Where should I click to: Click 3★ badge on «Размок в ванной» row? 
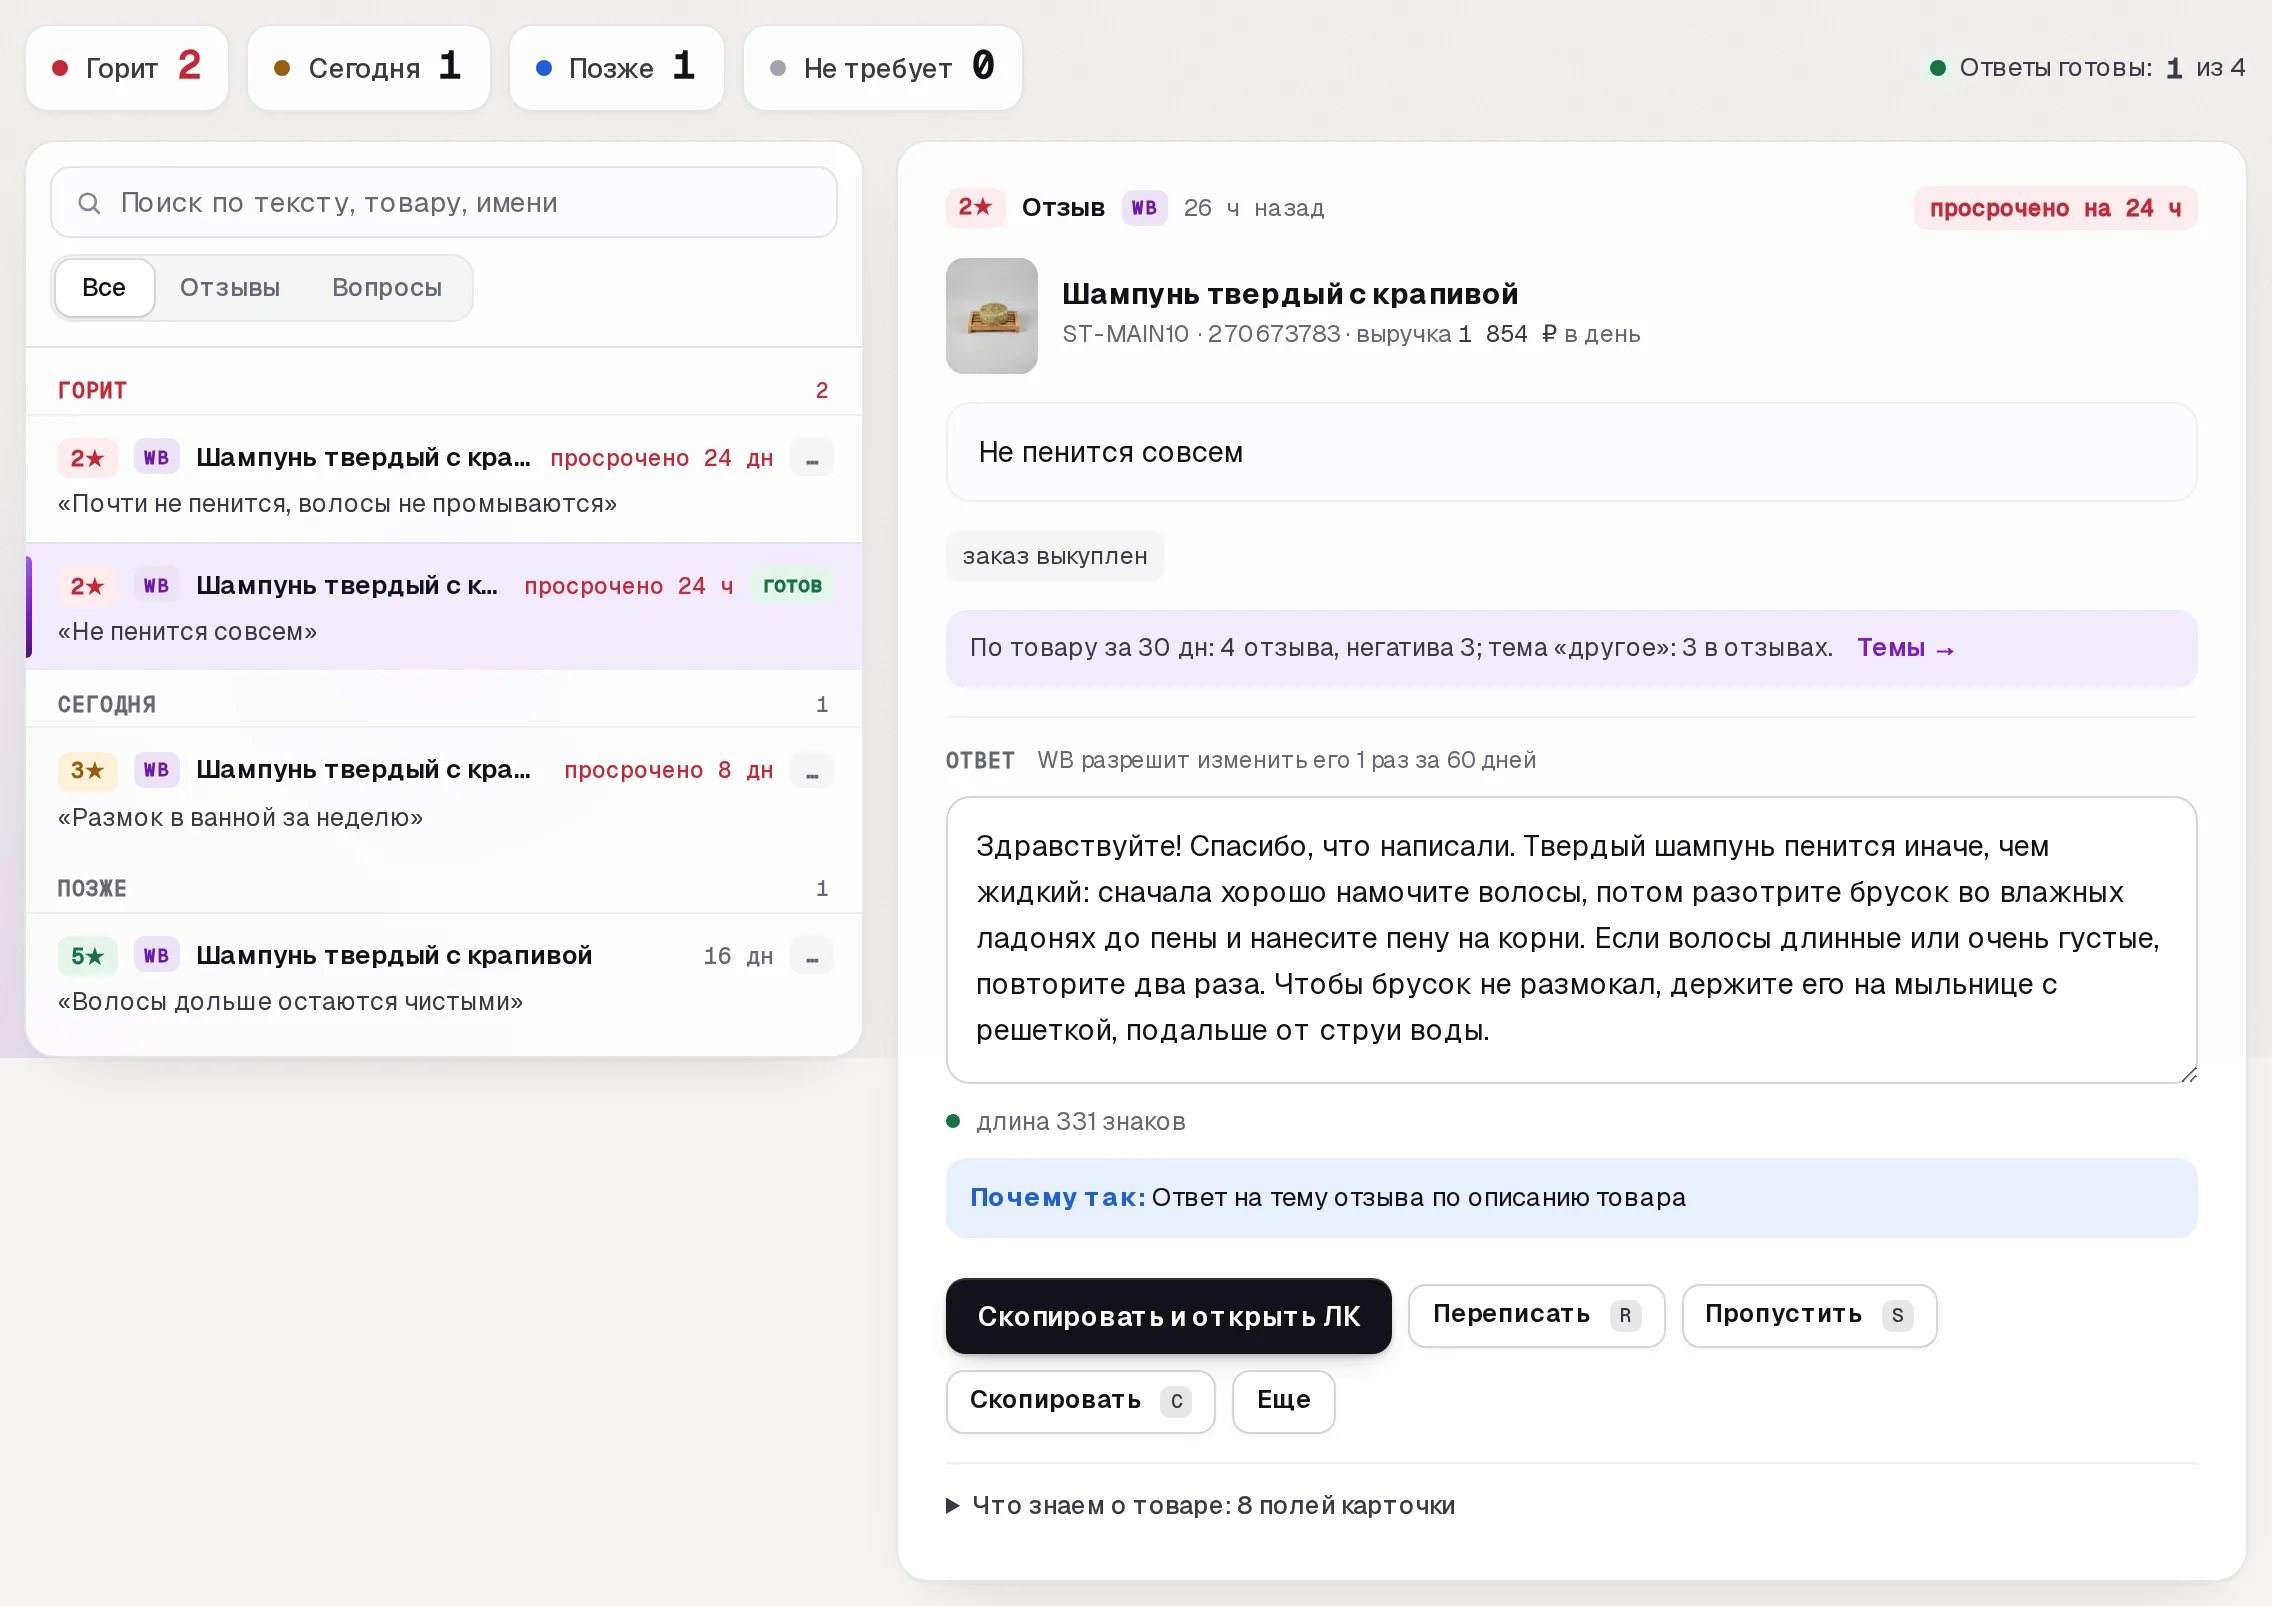tap(87, 770)
